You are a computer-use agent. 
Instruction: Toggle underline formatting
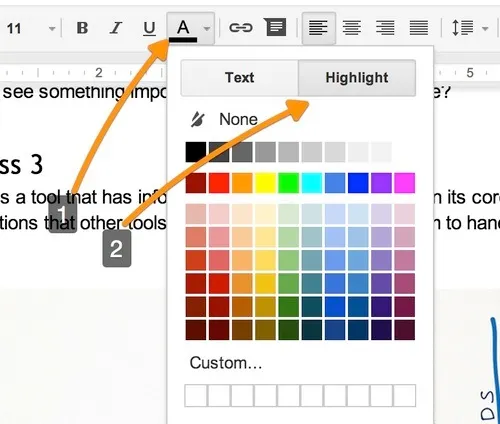[149, 28]
